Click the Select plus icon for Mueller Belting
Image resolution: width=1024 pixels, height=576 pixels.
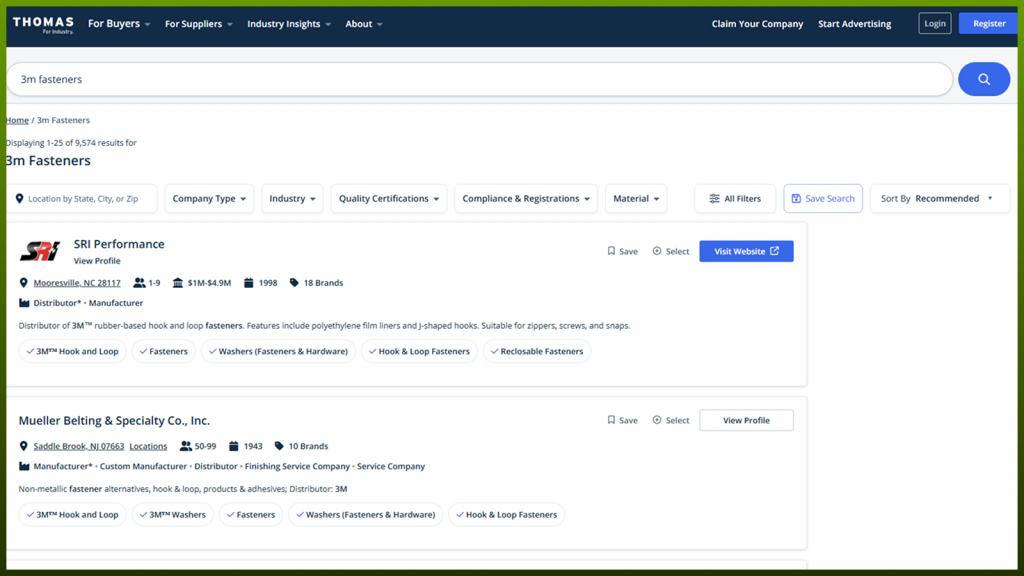coord(657,420)
